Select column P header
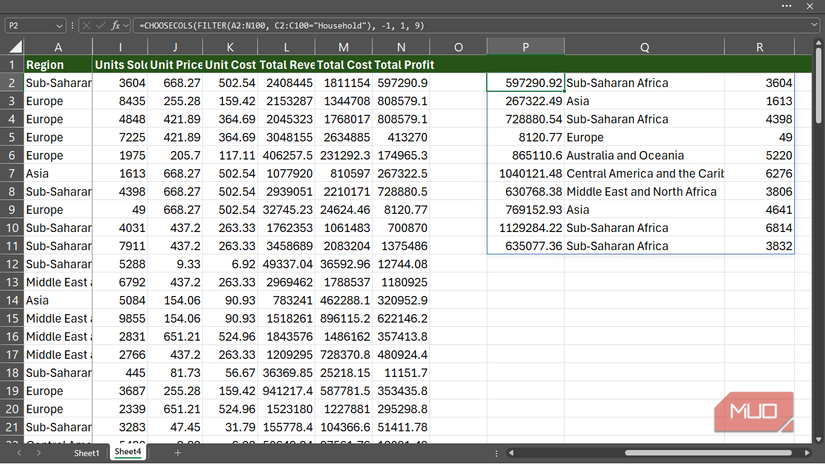 click(525, 47)
